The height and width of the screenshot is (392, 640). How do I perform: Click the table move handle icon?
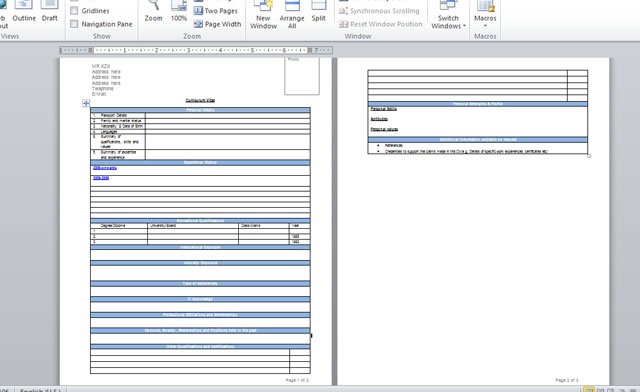(x=86, y=103)
